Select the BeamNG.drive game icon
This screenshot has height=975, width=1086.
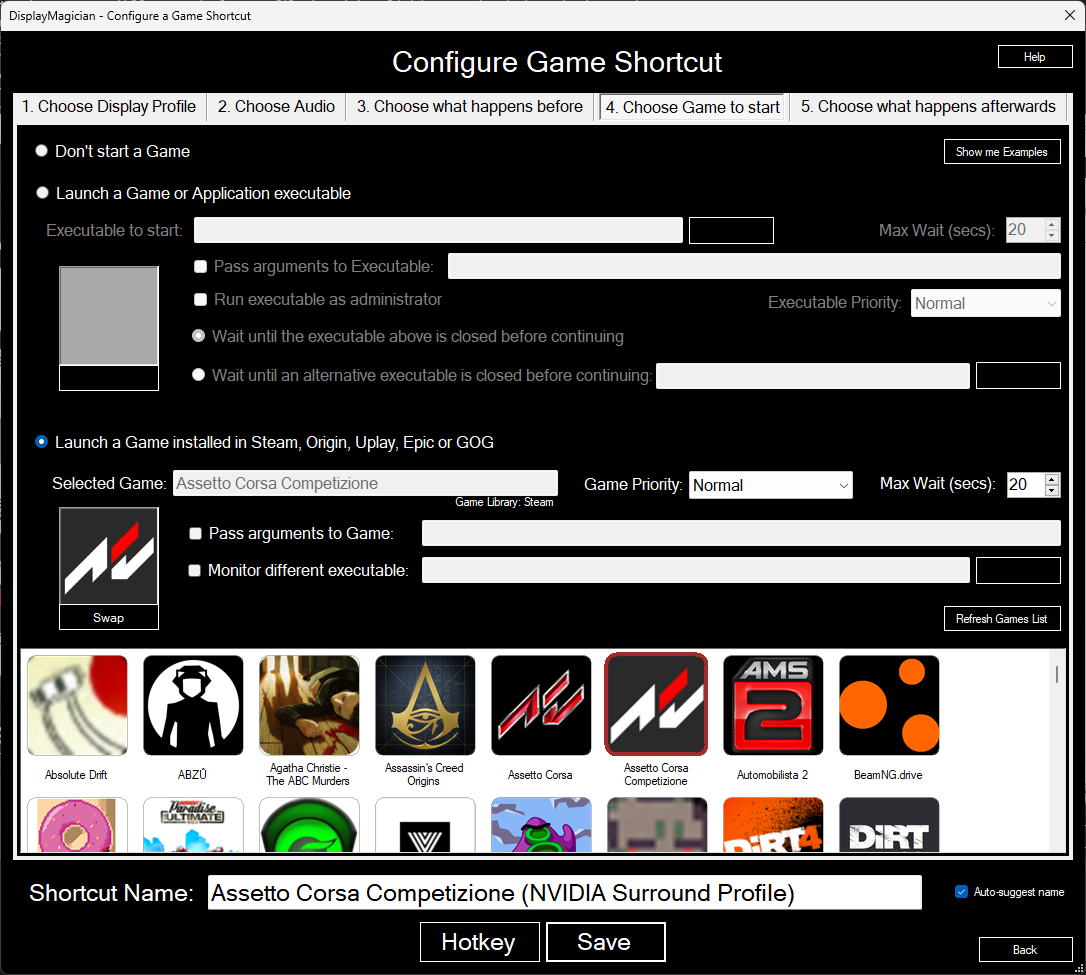click(x=889, y=705)
